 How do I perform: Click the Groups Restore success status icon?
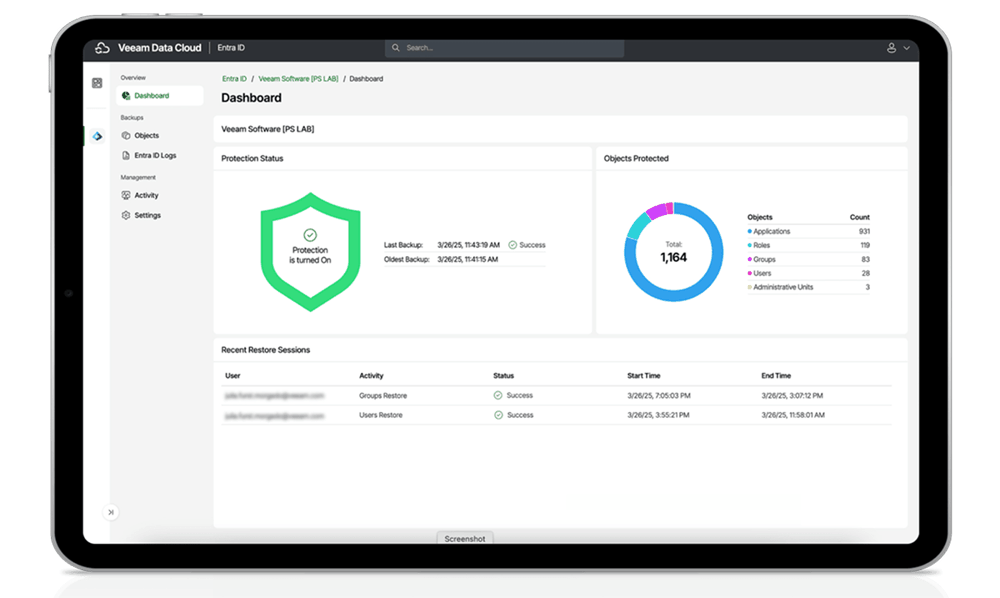coord(498,395)
